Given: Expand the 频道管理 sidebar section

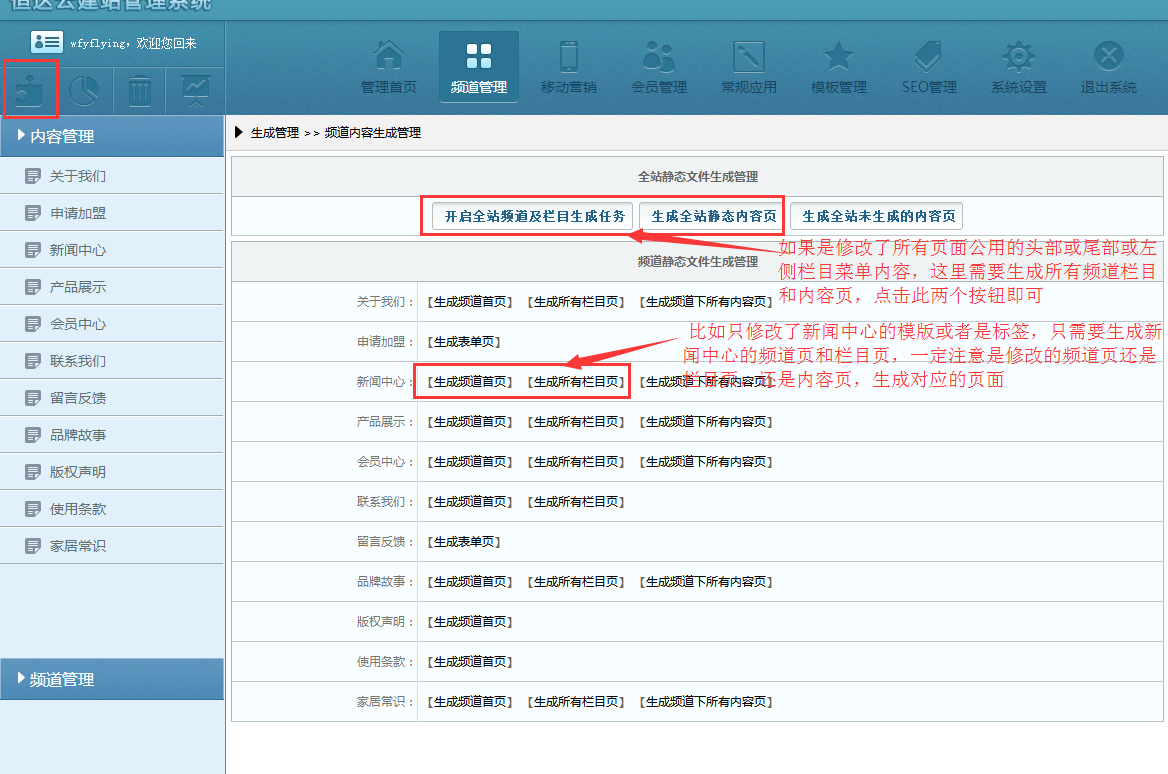Looking at the screenshot, I should point(112,679).
